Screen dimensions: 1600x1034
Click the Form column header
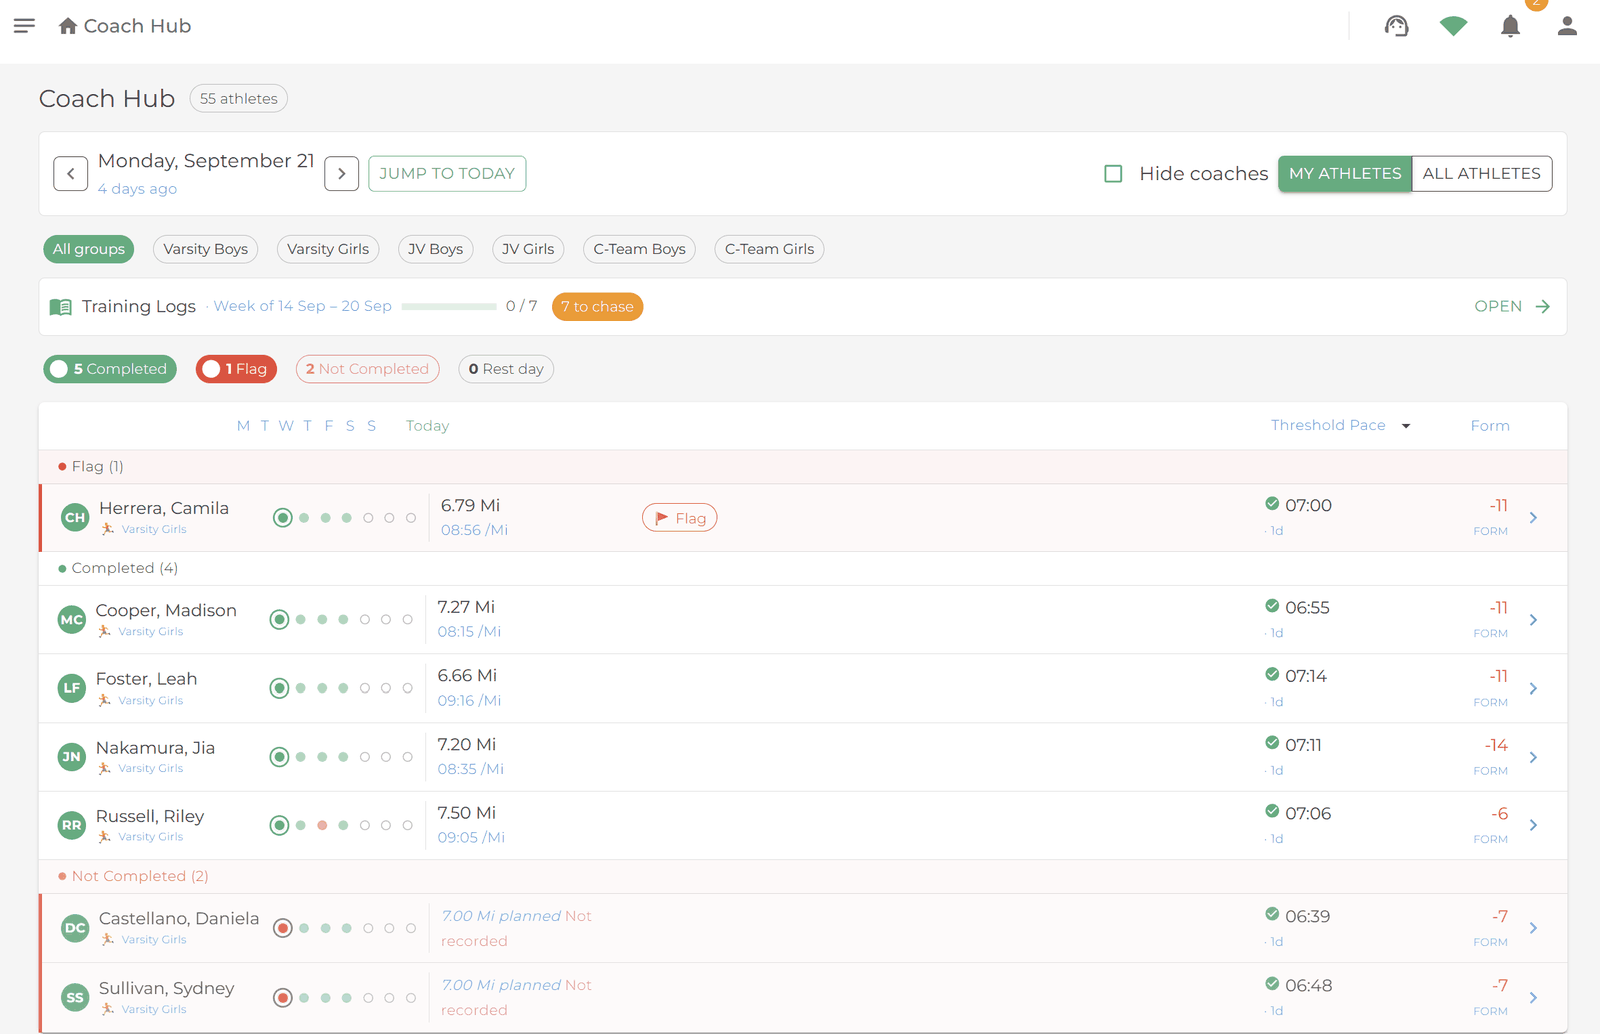[1490, 426]
